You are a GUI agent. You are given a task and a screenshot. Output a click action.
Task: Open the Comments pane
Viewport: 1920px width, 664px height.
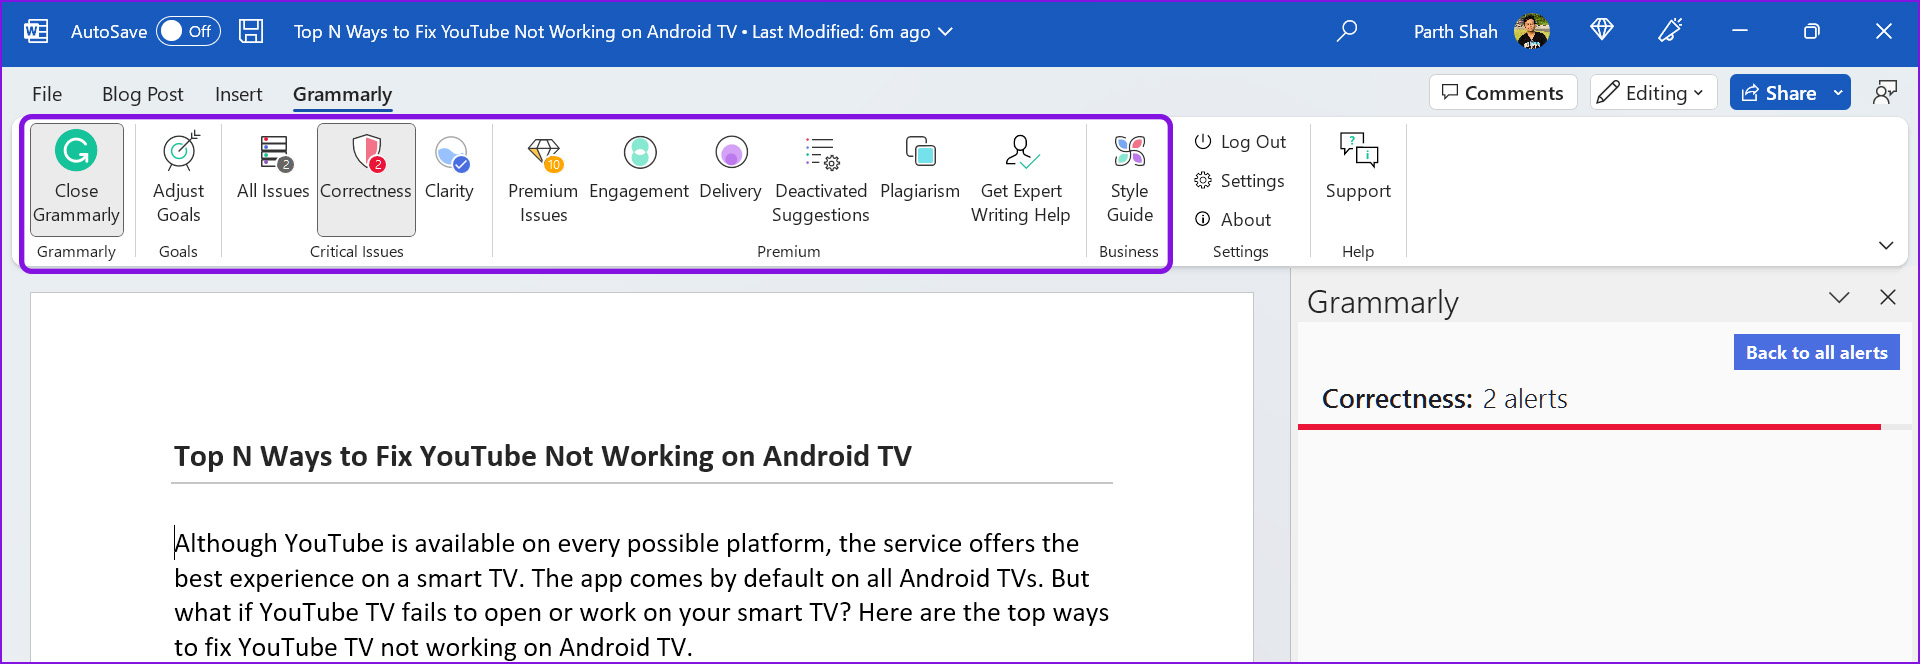pyautogui.click(x=1503, y=92)
